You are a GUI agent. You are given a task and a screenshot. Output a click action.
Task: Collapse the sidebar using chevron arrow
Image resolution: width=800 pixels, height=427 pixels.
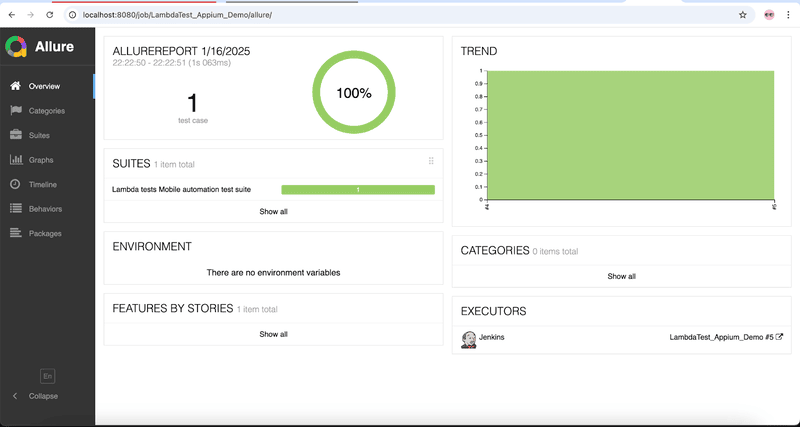[15, 396]
